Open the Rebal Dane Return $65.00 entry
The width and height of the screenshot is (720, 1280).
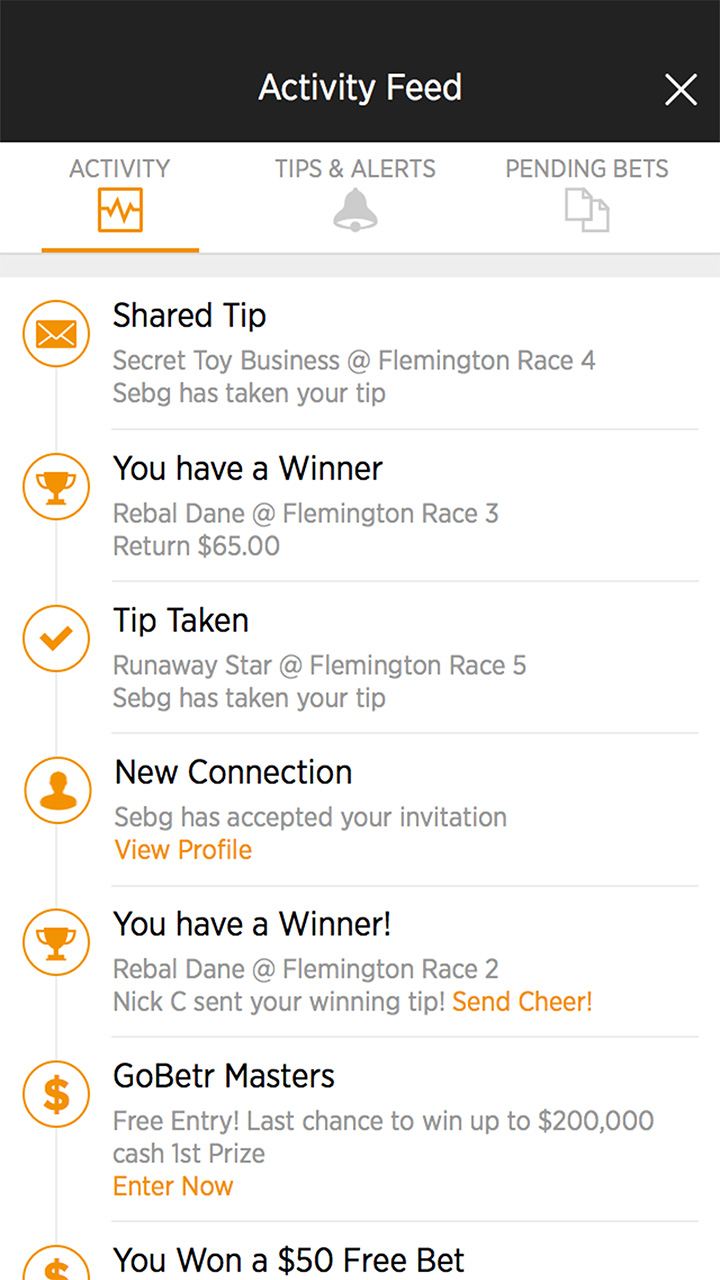tap(305, 530)
